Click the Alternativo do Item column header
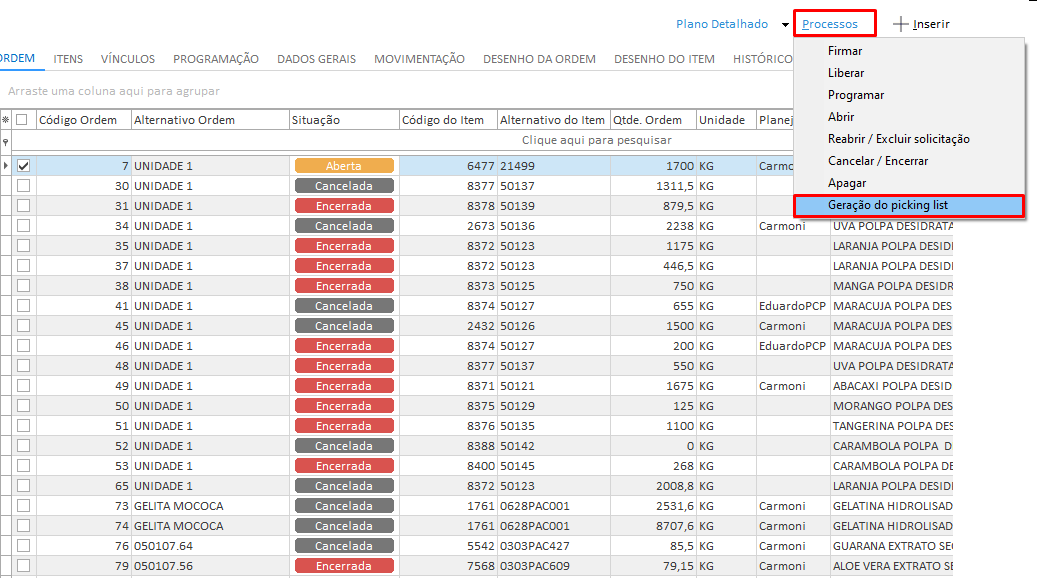1038x578 pixels. 553,120
